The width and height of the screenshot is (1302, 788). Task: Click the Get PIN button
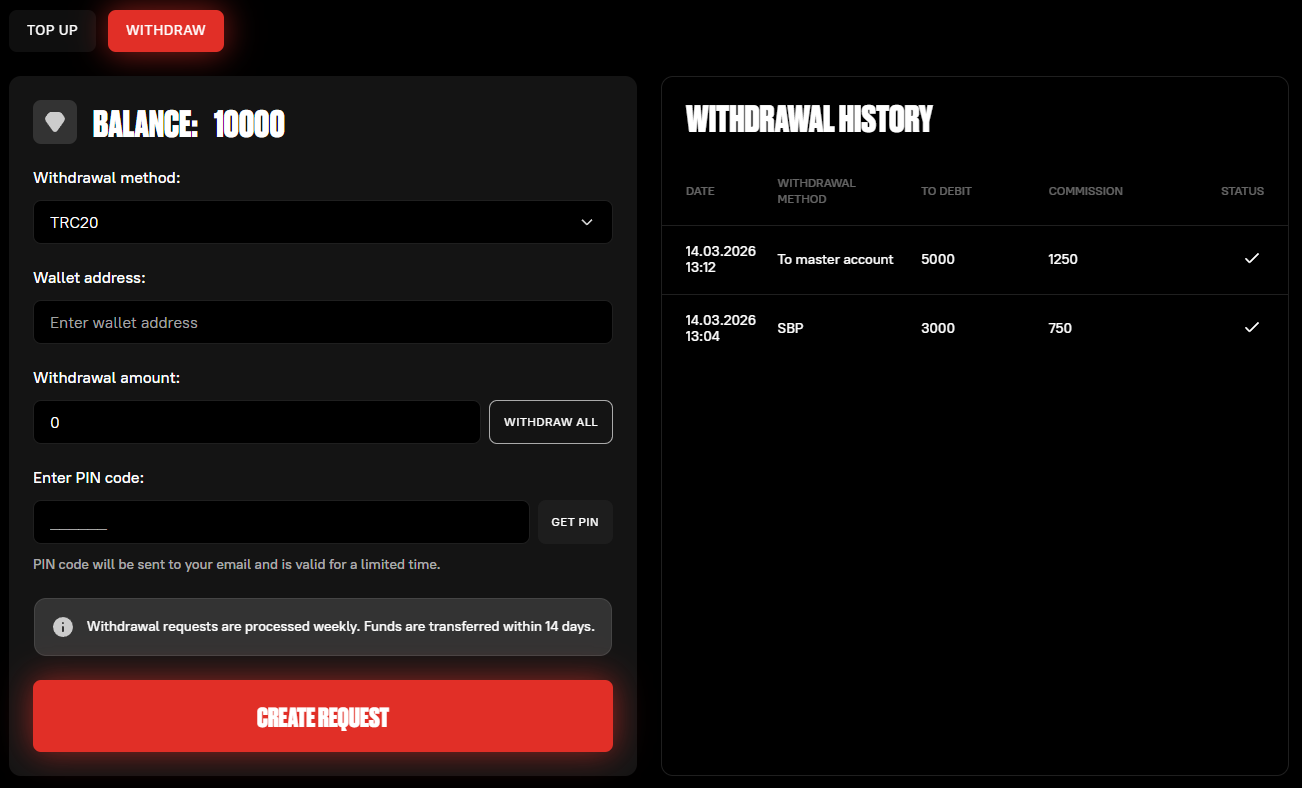pyautogui.click(x=575, y=522)
